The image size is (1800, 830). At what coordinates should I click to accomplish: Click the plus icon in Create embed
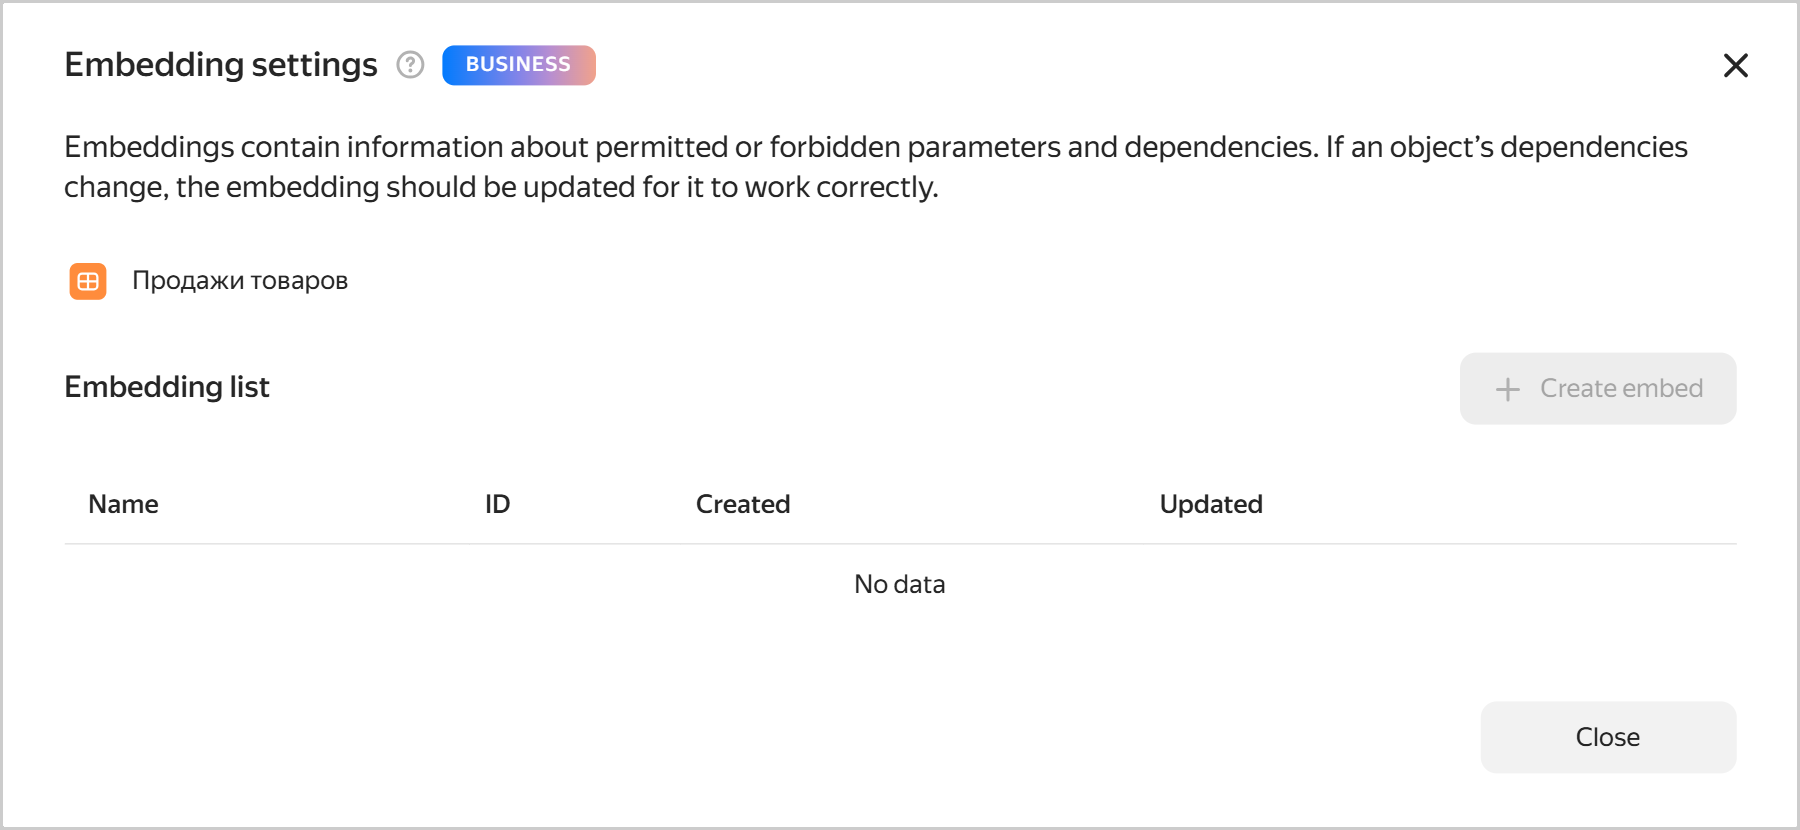1507,389
